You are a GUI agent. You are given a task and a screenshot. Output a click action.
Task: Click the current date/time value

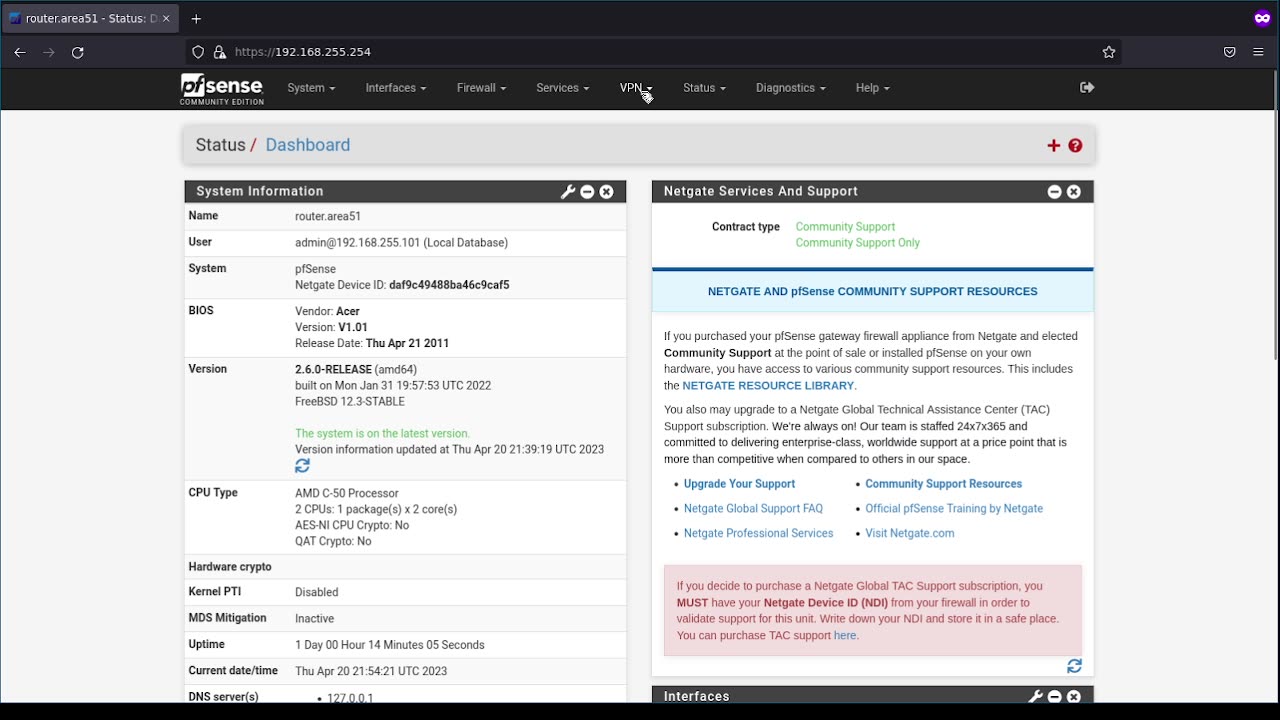coord(371,671)
